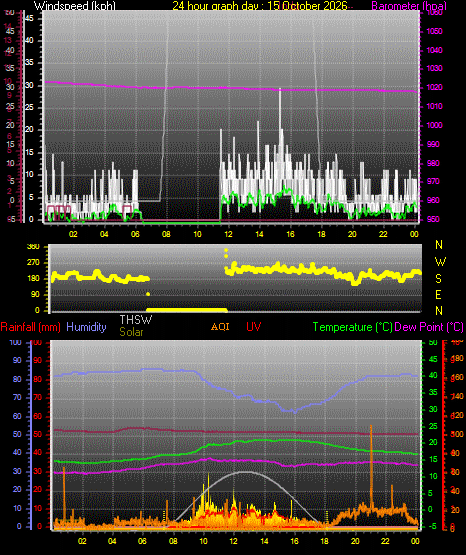Click the "UV" legend label
466x555 pixels.
pyautogui.click(x=253, y=326)
